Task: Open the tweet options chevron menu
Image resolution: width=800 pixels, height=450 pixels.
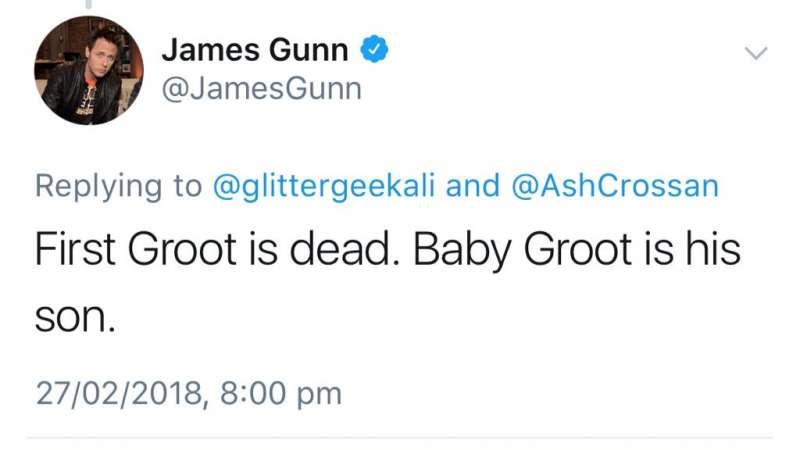Action: tap(757, 52)
